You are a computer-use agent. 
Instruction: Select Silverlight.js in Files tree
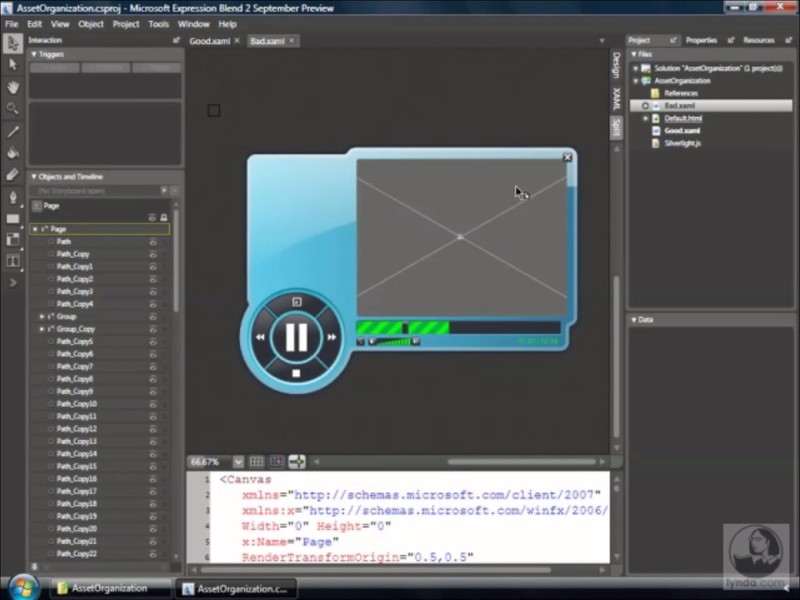tap(683, 143)
